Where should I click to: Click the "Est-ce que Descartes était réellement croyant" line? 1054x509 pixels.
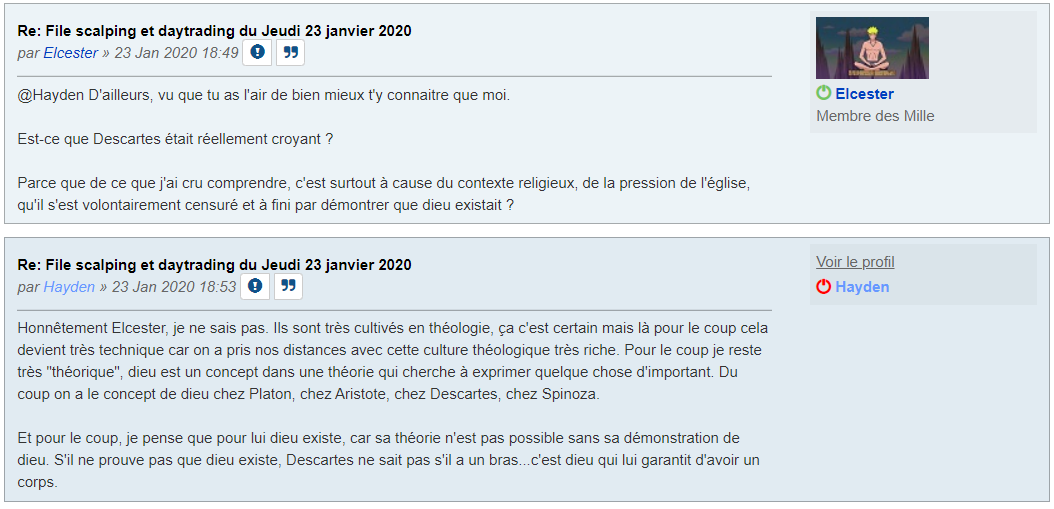coord(175,139)
